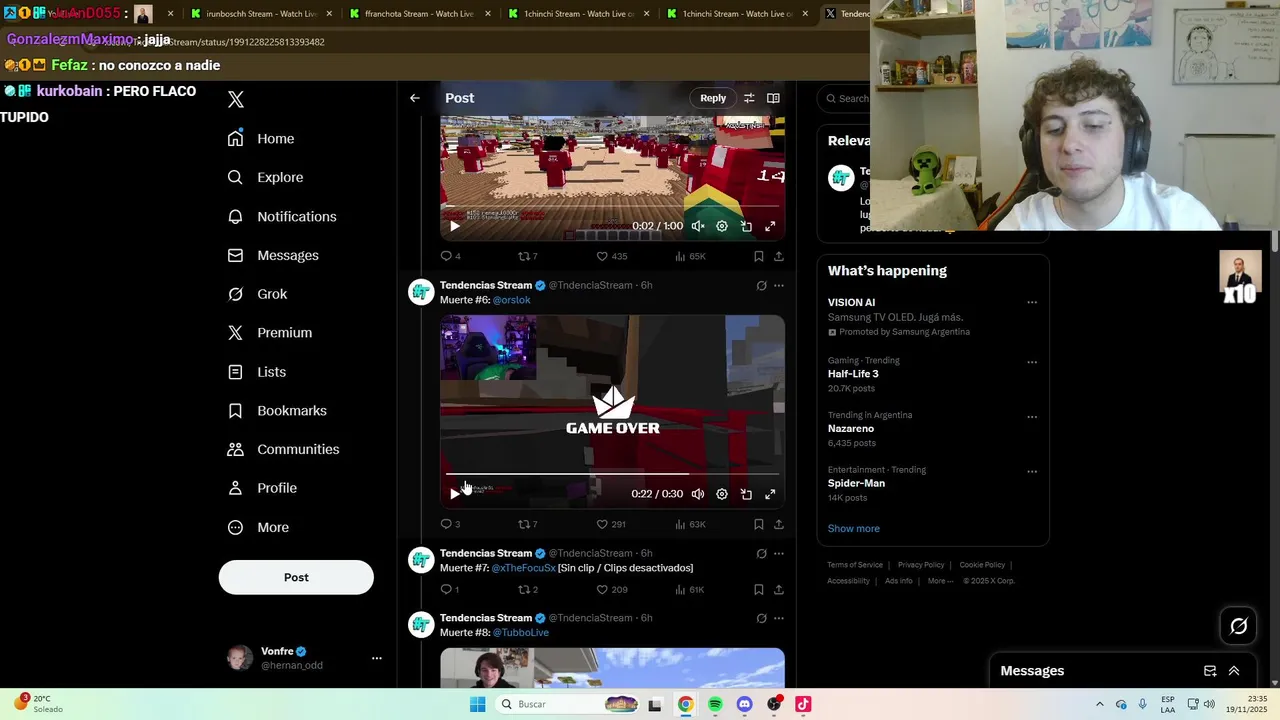Enter fullscreen on Game Over video
Viewport: 1280px width, 720px height.
click(x=770, y=494)
